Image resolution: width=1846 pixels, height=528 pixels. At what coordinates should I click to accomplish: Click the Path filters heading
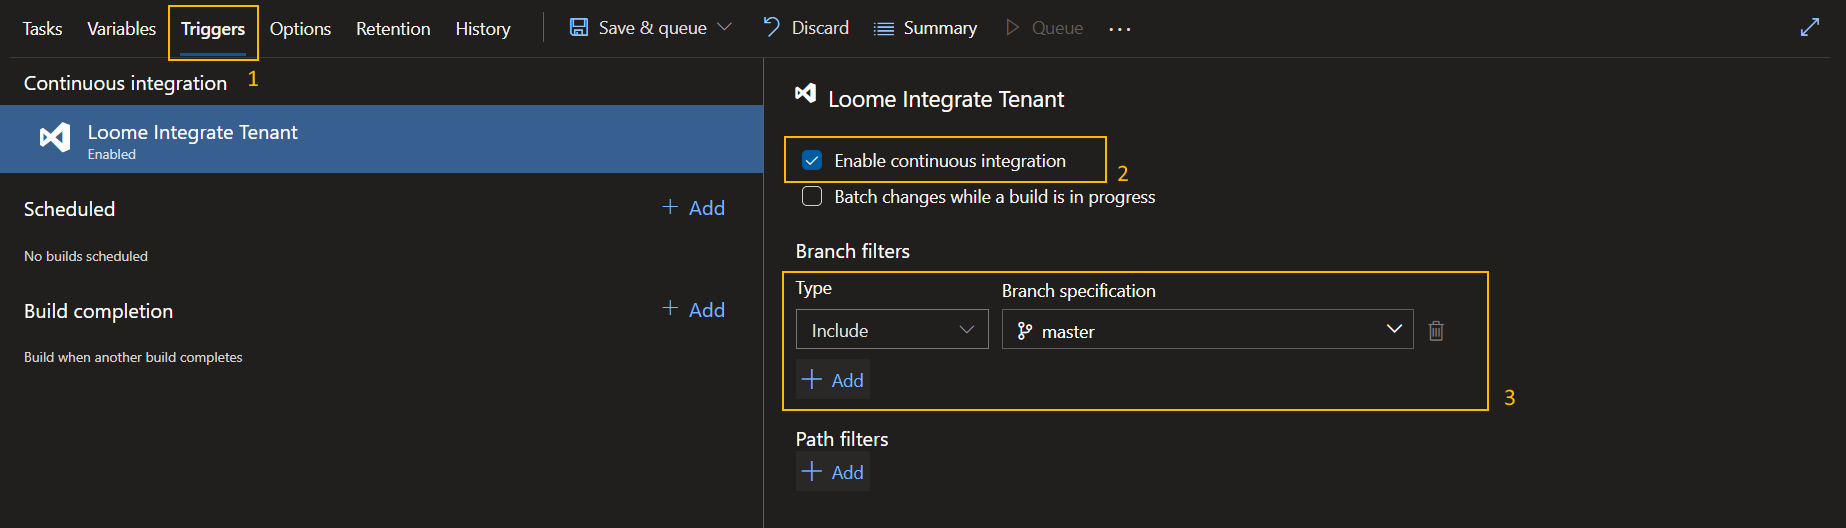pyautogui.click(x=842, y=439)
